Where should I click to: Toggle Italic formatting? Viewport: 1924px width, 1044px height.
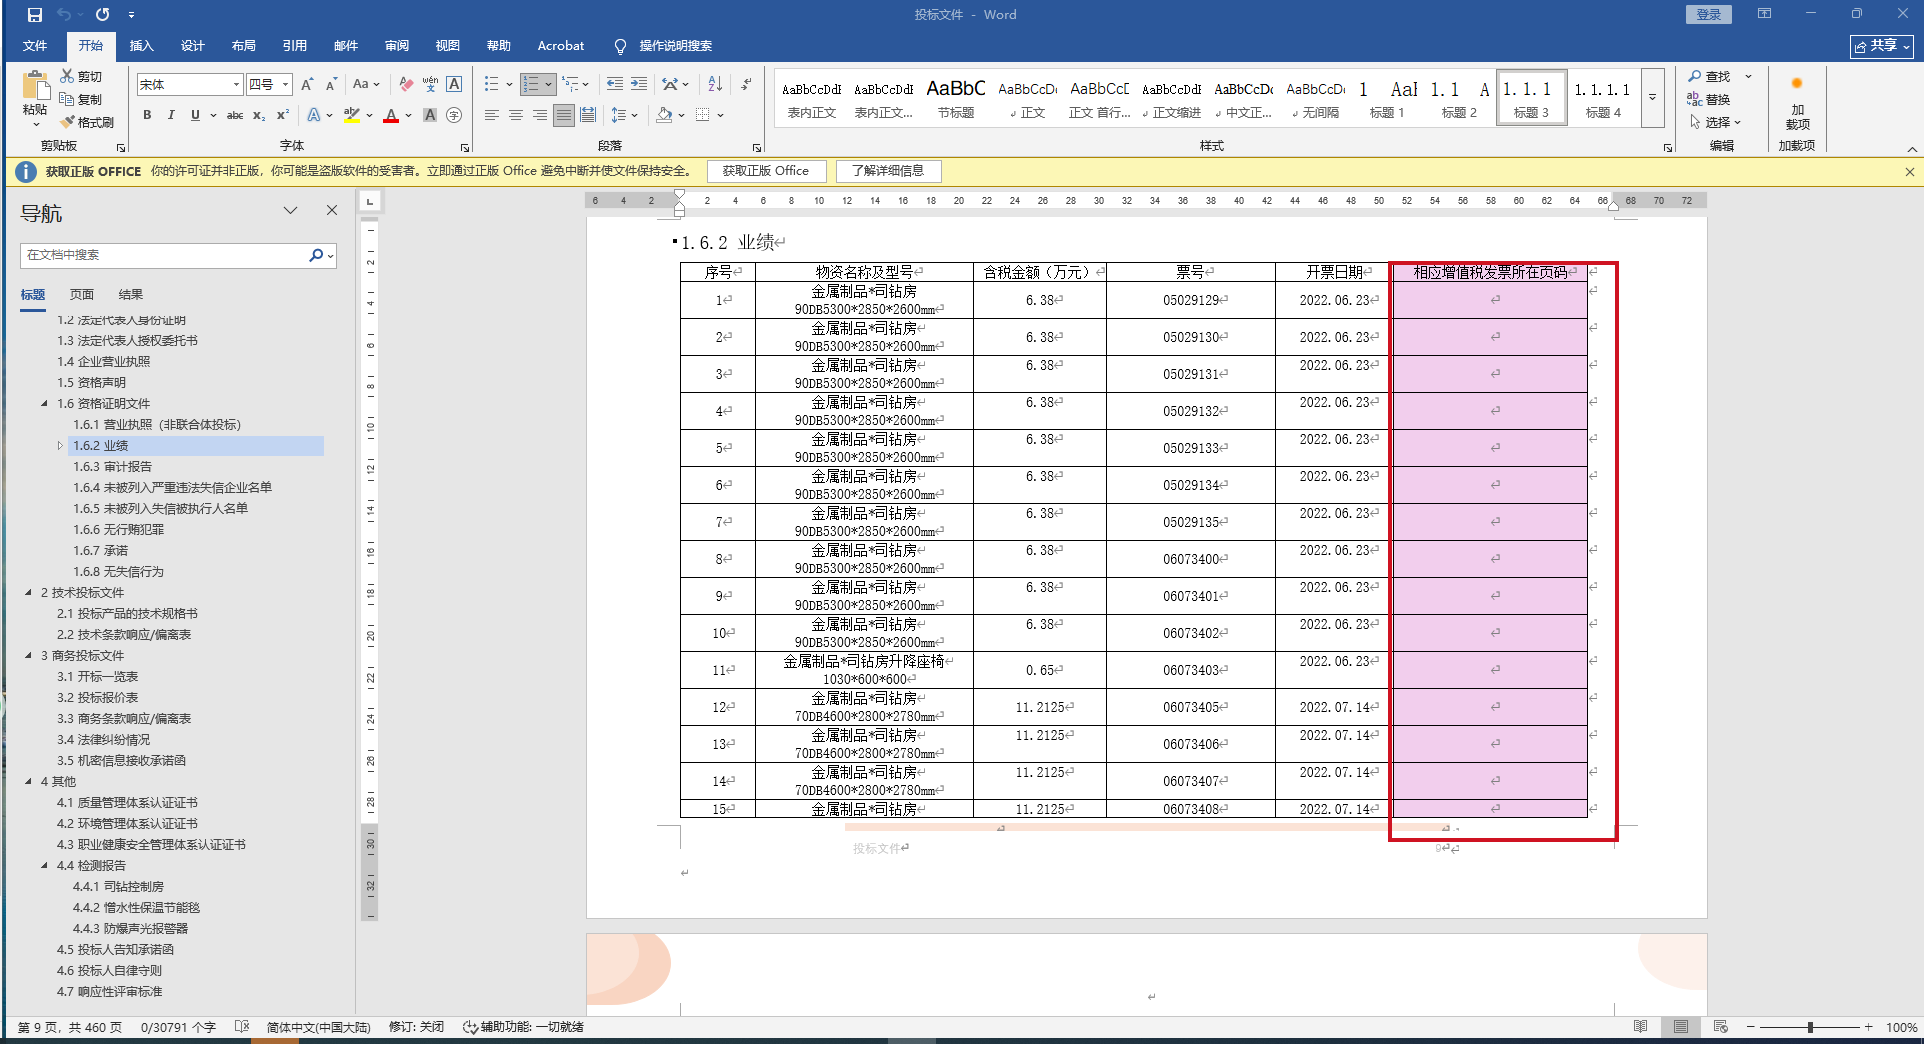171,115
